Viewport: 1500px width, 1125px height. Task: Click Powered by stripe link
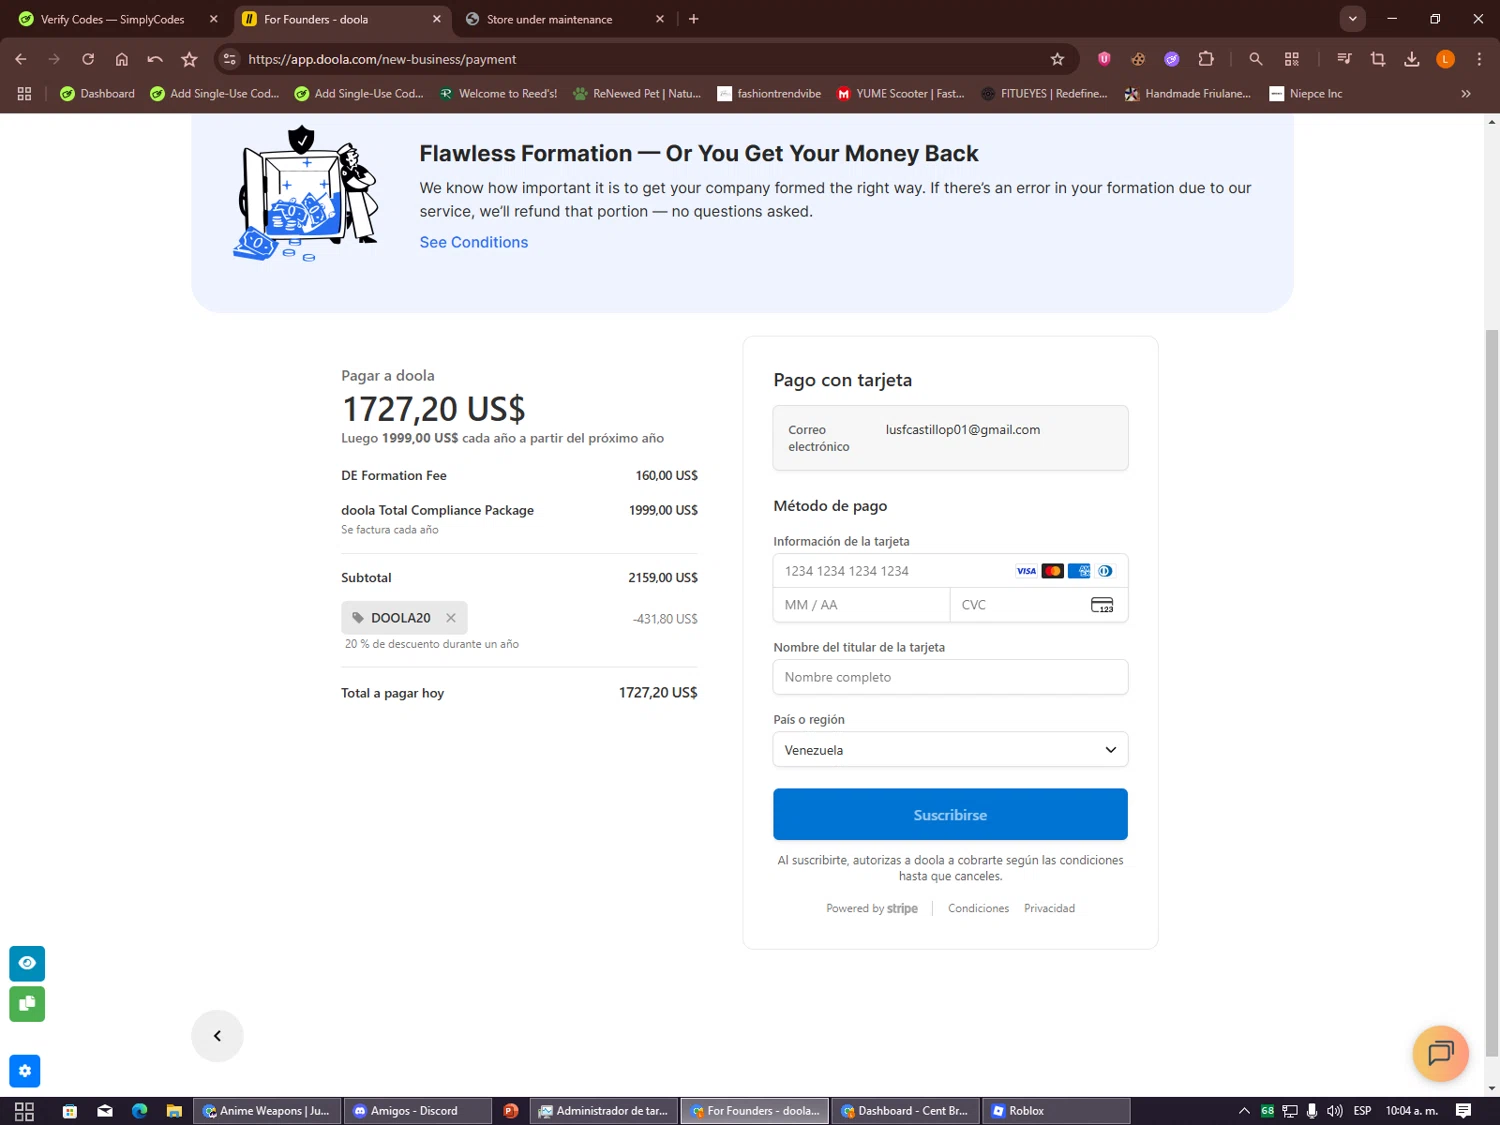pos(872,908)
